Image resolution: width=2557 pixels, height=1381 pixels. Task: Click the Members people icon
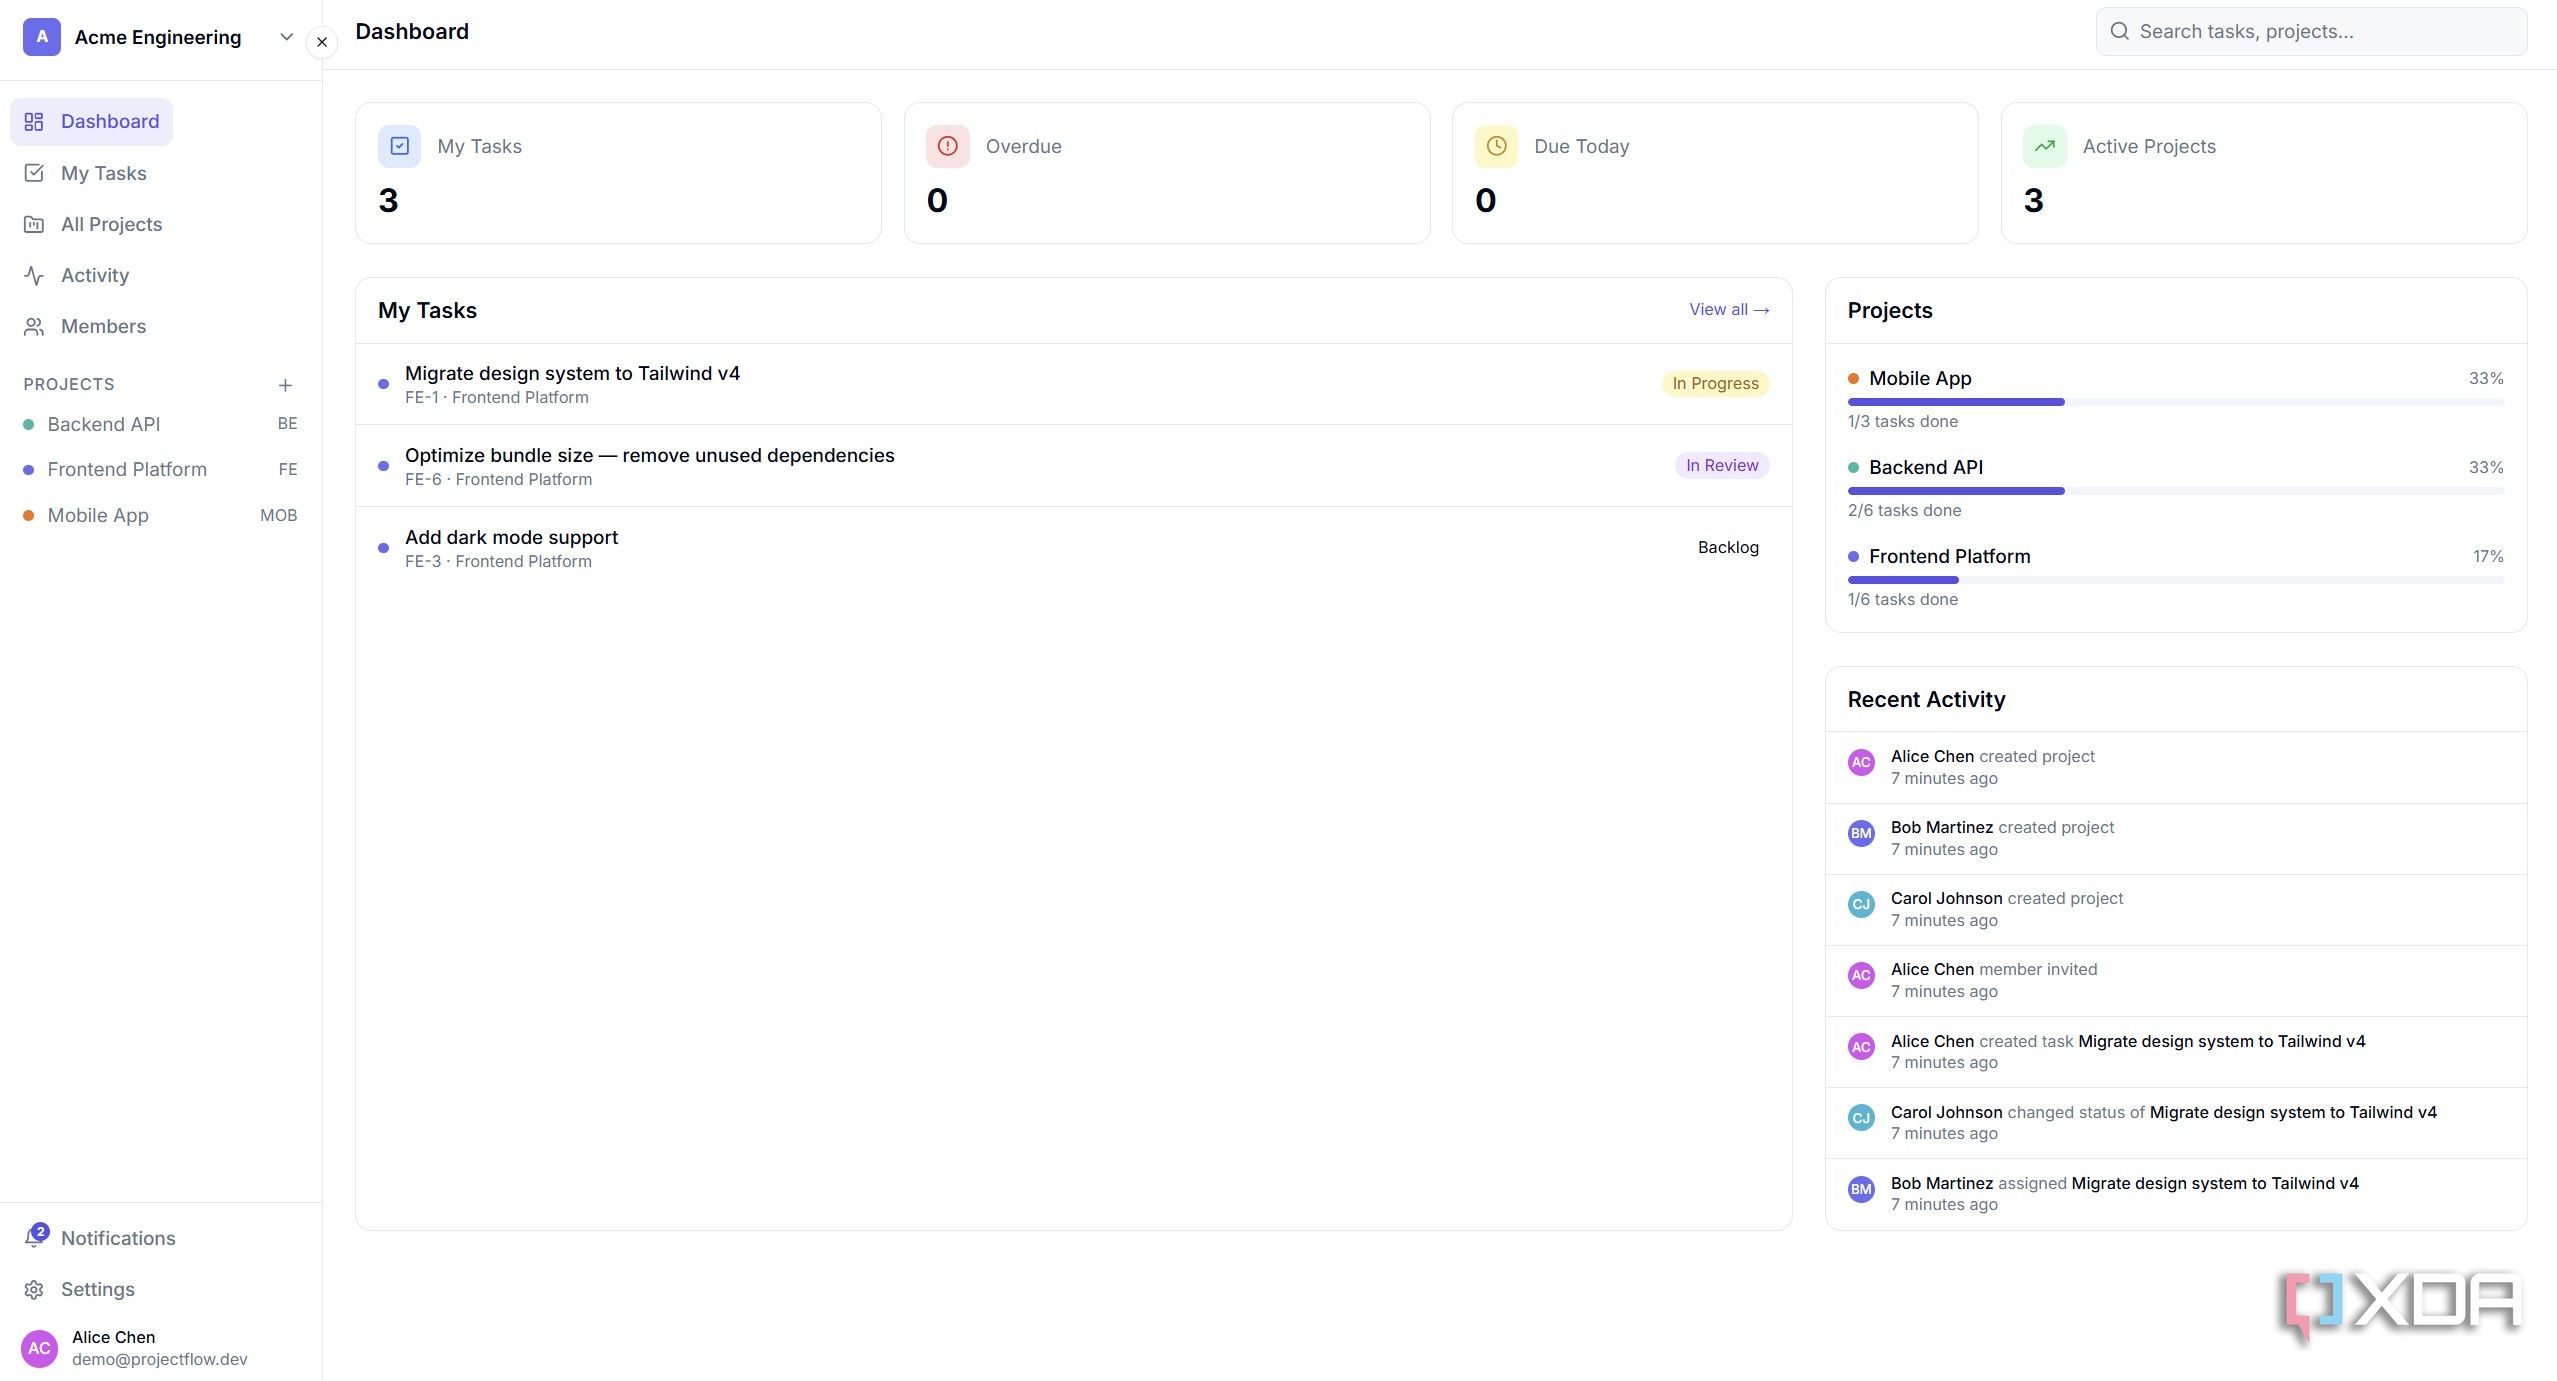34,326
